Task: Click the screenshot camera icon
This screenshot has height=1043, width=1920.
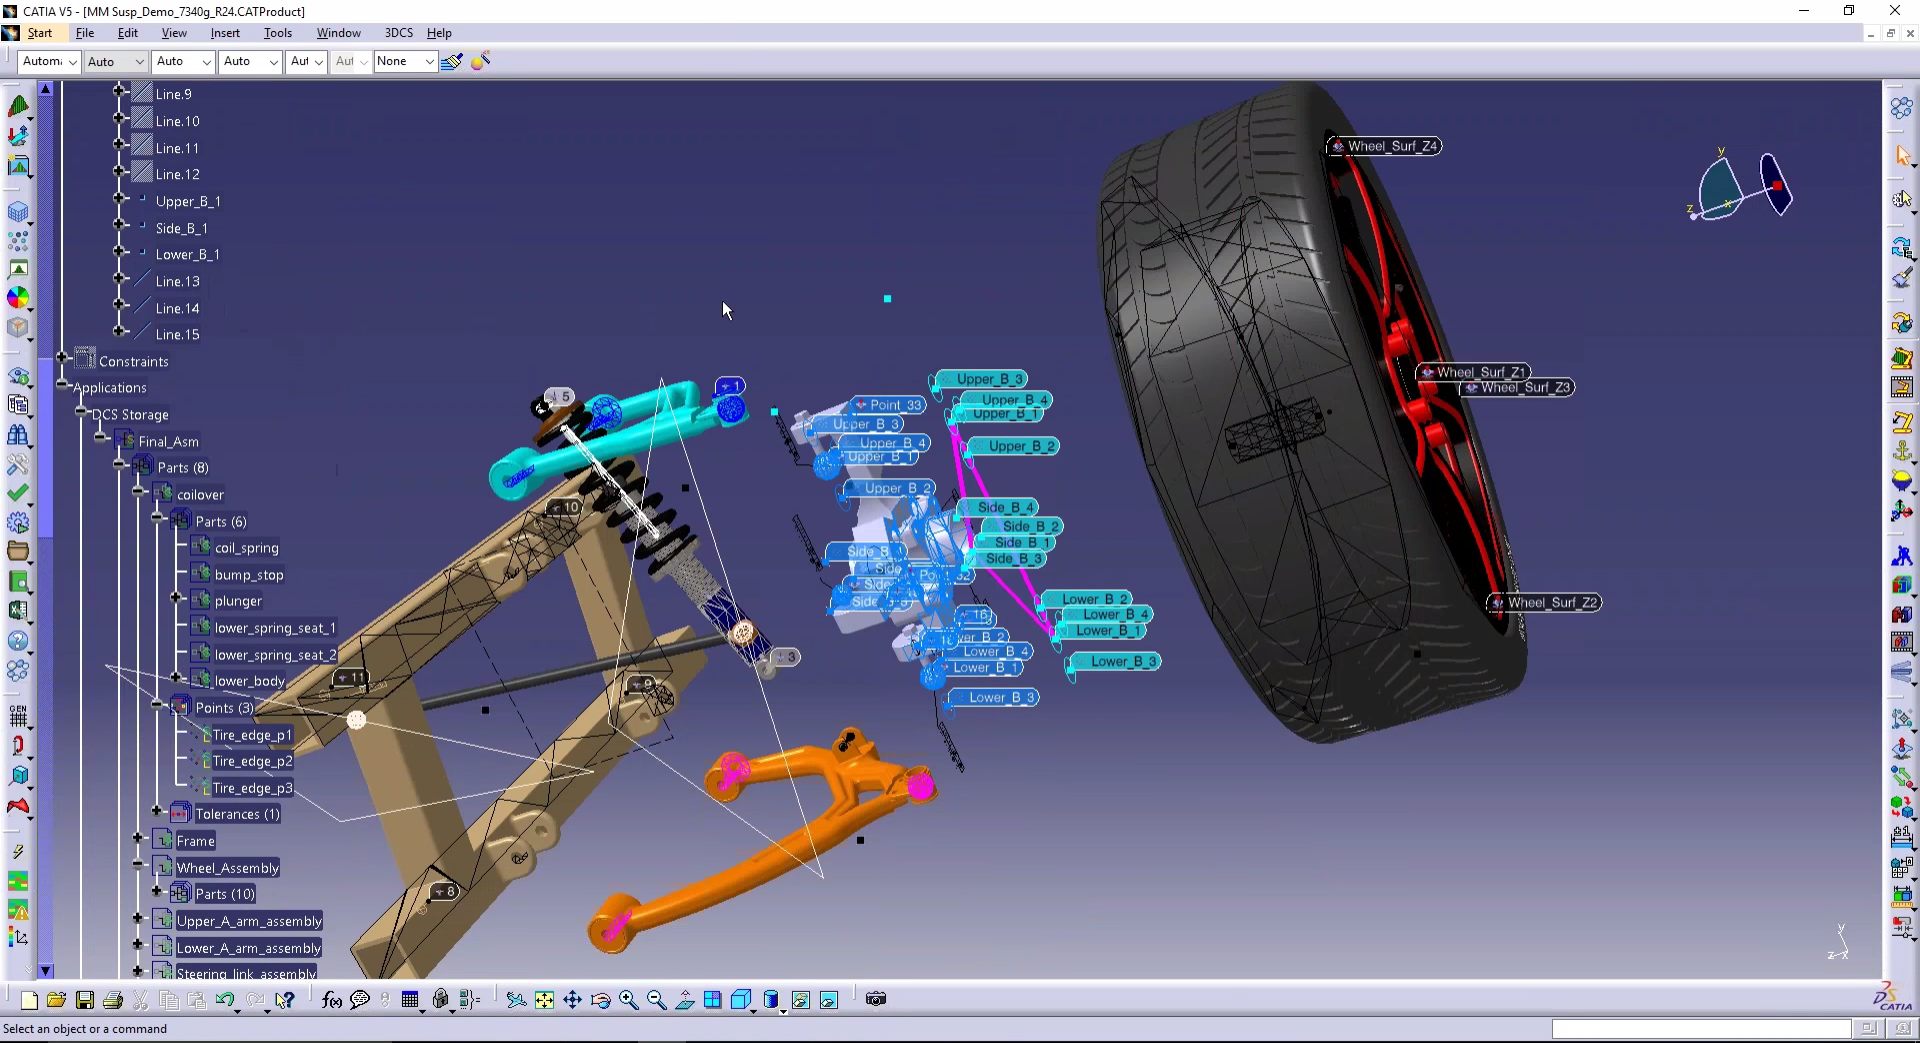Action: (876, 999)
